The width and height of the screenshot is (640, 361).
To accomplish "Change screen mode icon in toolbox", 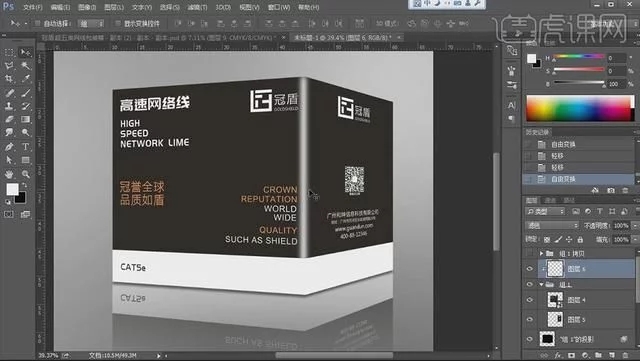I will tap(25, 214).
